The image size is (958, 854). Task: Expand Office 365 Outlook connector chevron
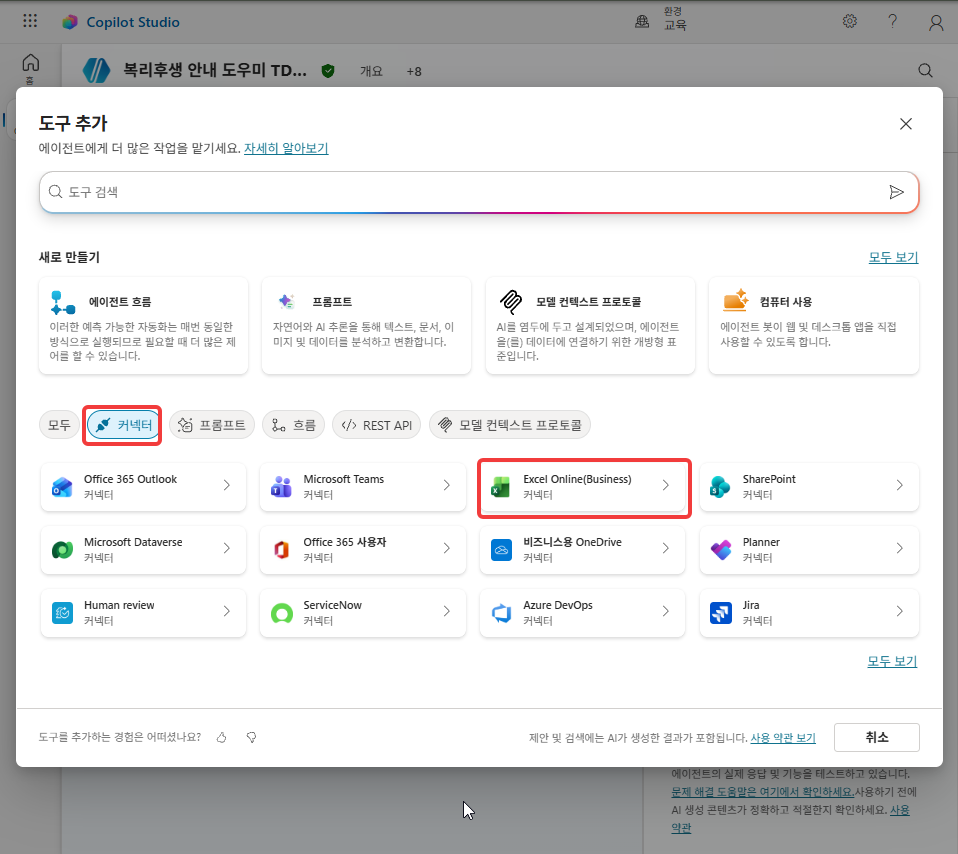227,485
